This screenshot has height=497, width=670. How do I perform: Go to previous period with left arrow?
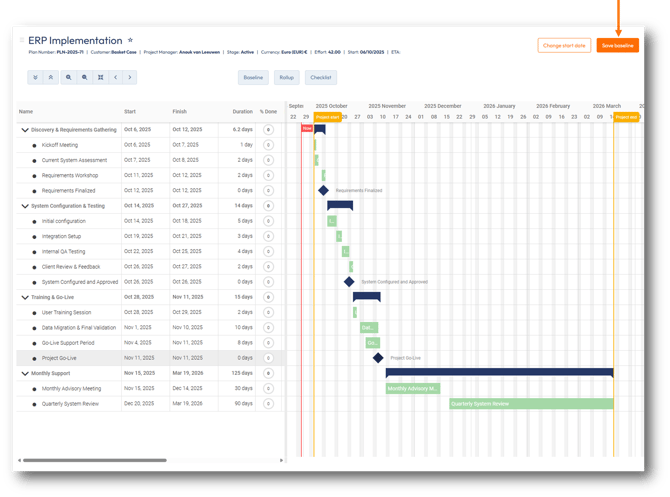click(x=115, y=77)
